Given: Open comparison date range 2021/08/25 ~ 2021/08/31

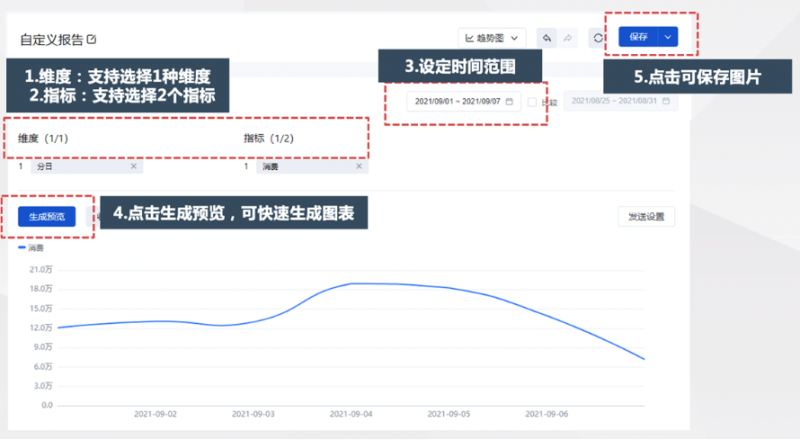Looking at the screenshot, I should click(620, 101).
